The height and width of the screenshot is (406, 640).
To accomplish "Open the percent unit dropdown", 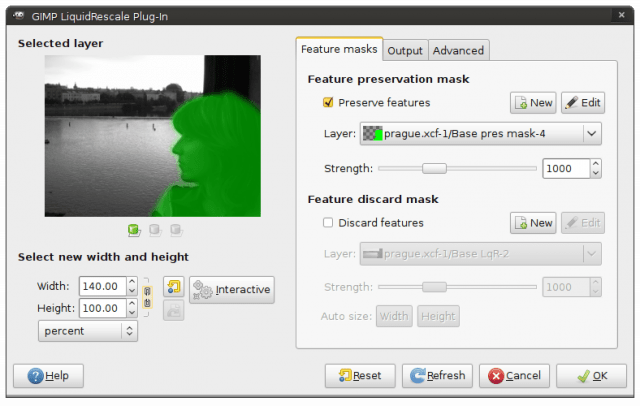I will [x=87, y=330].
